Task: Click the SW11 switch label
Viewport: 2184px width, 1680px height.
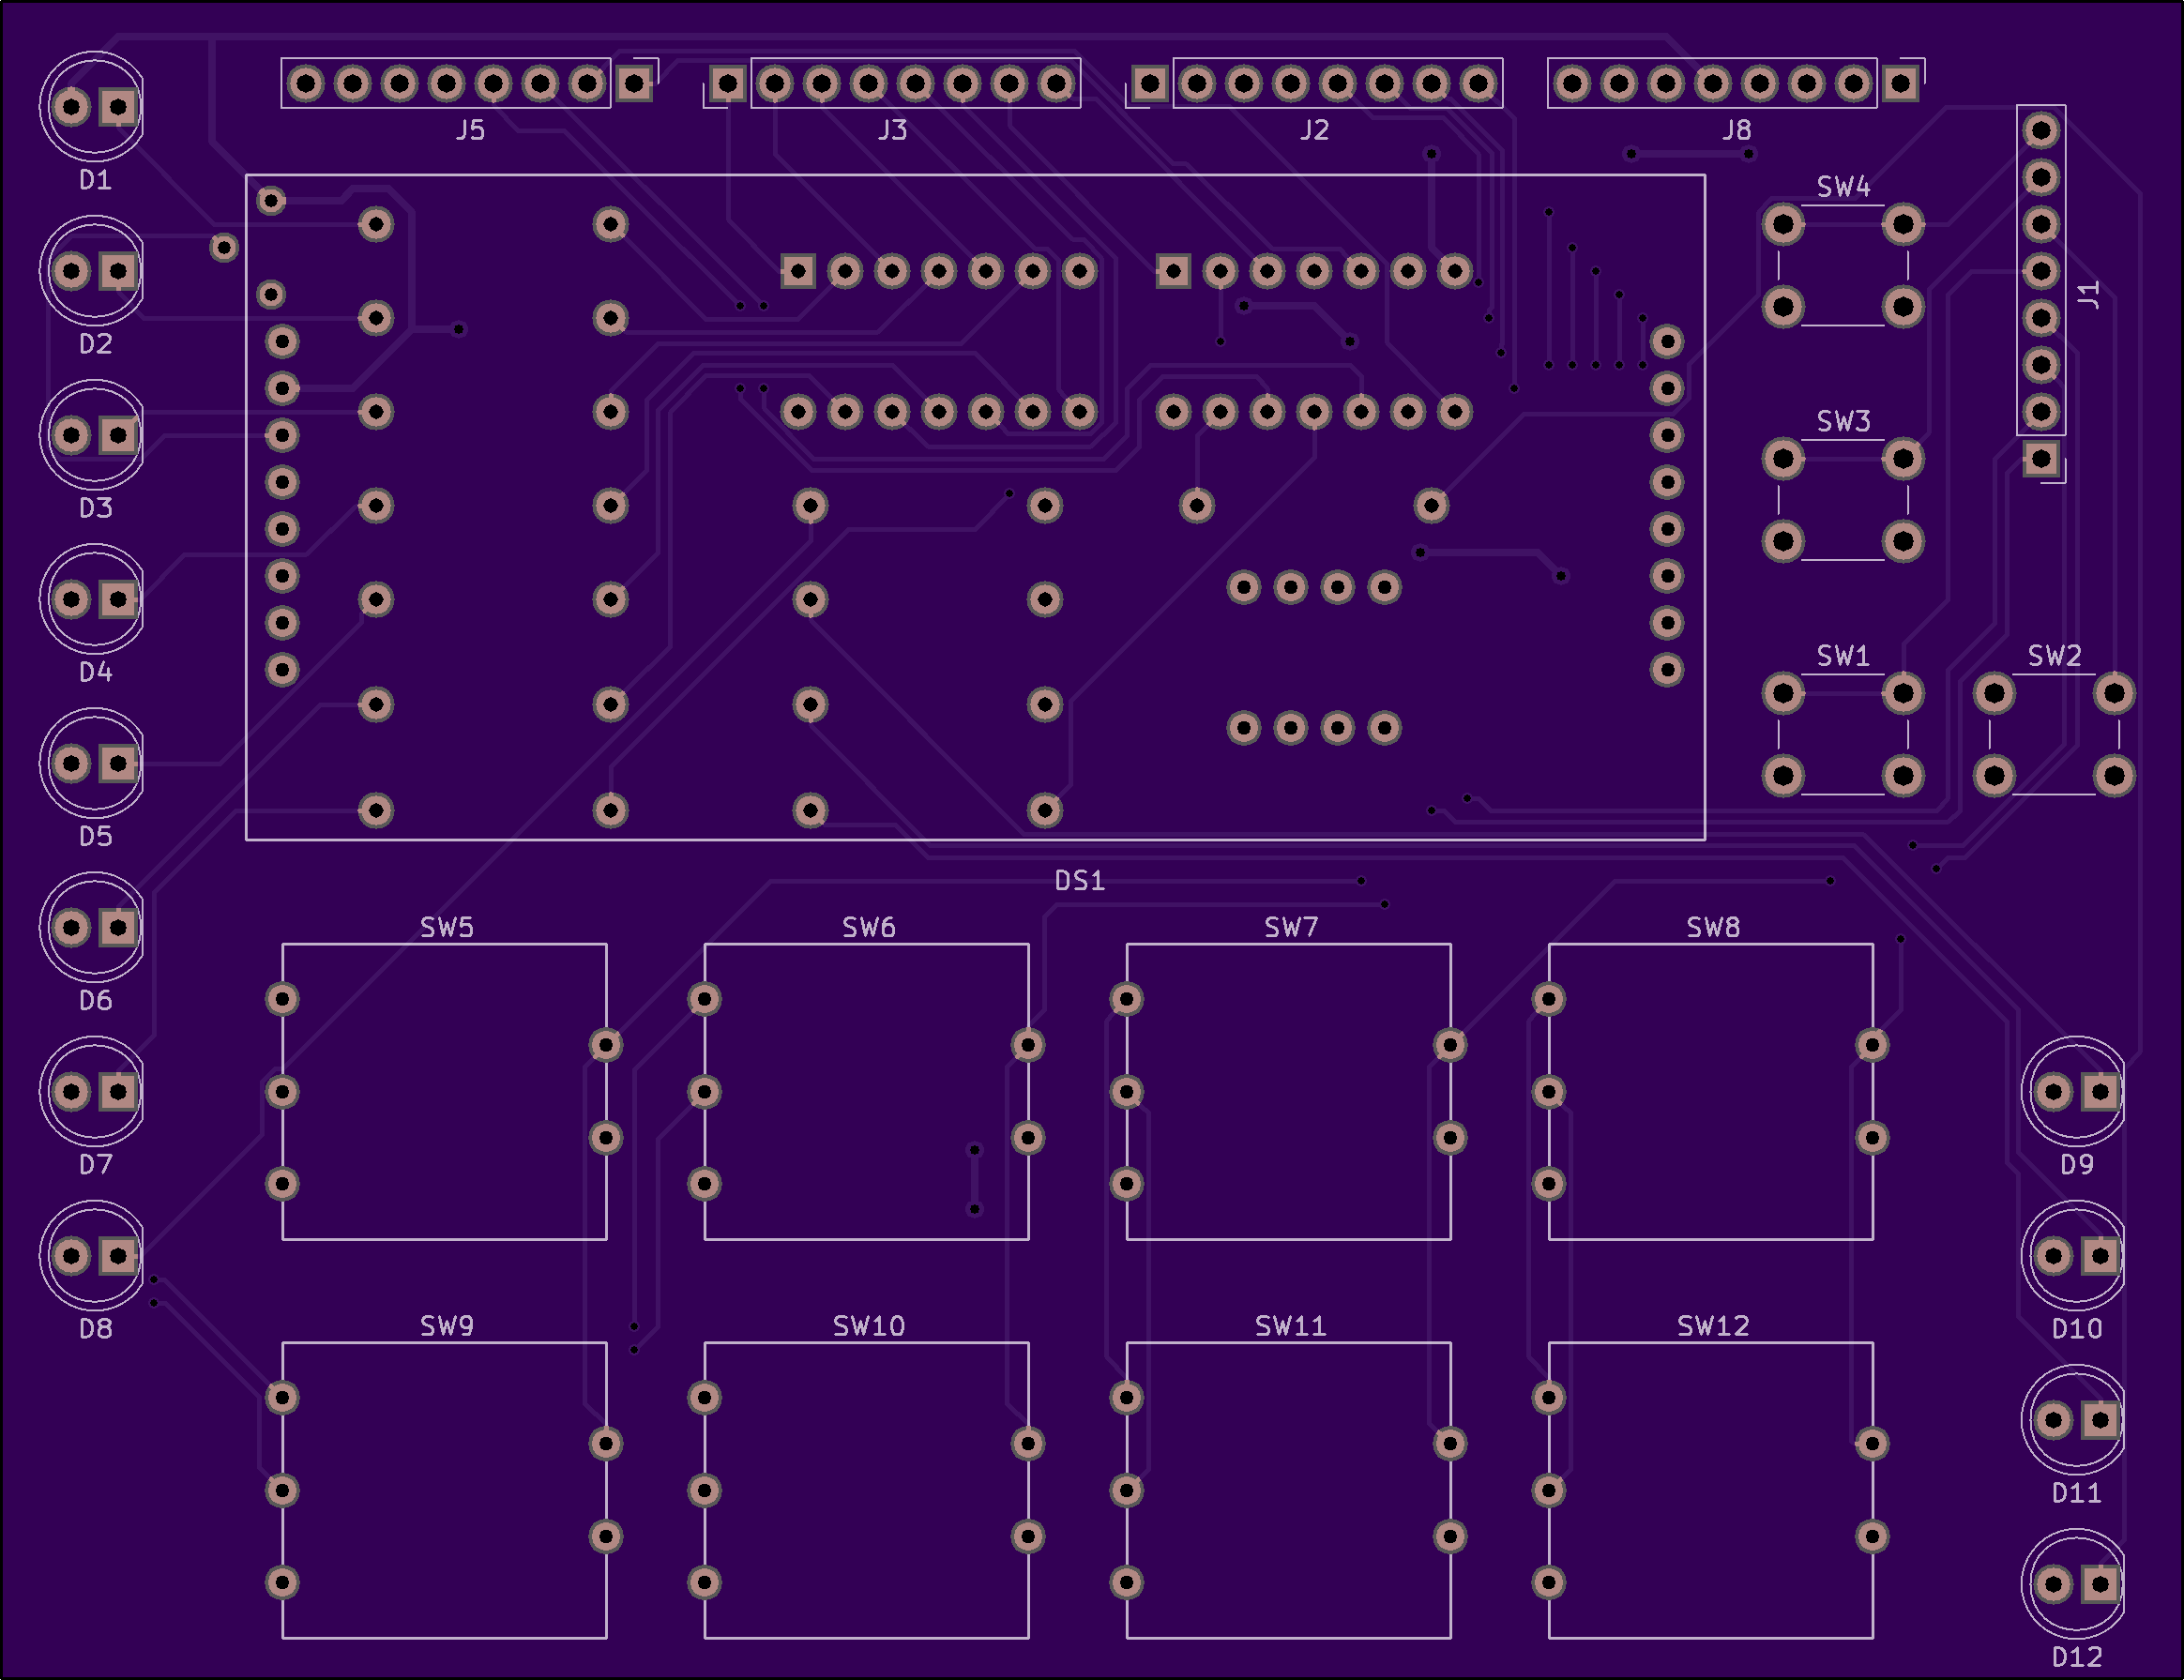Action: pyautogui.click(x=1291, y=1326)
